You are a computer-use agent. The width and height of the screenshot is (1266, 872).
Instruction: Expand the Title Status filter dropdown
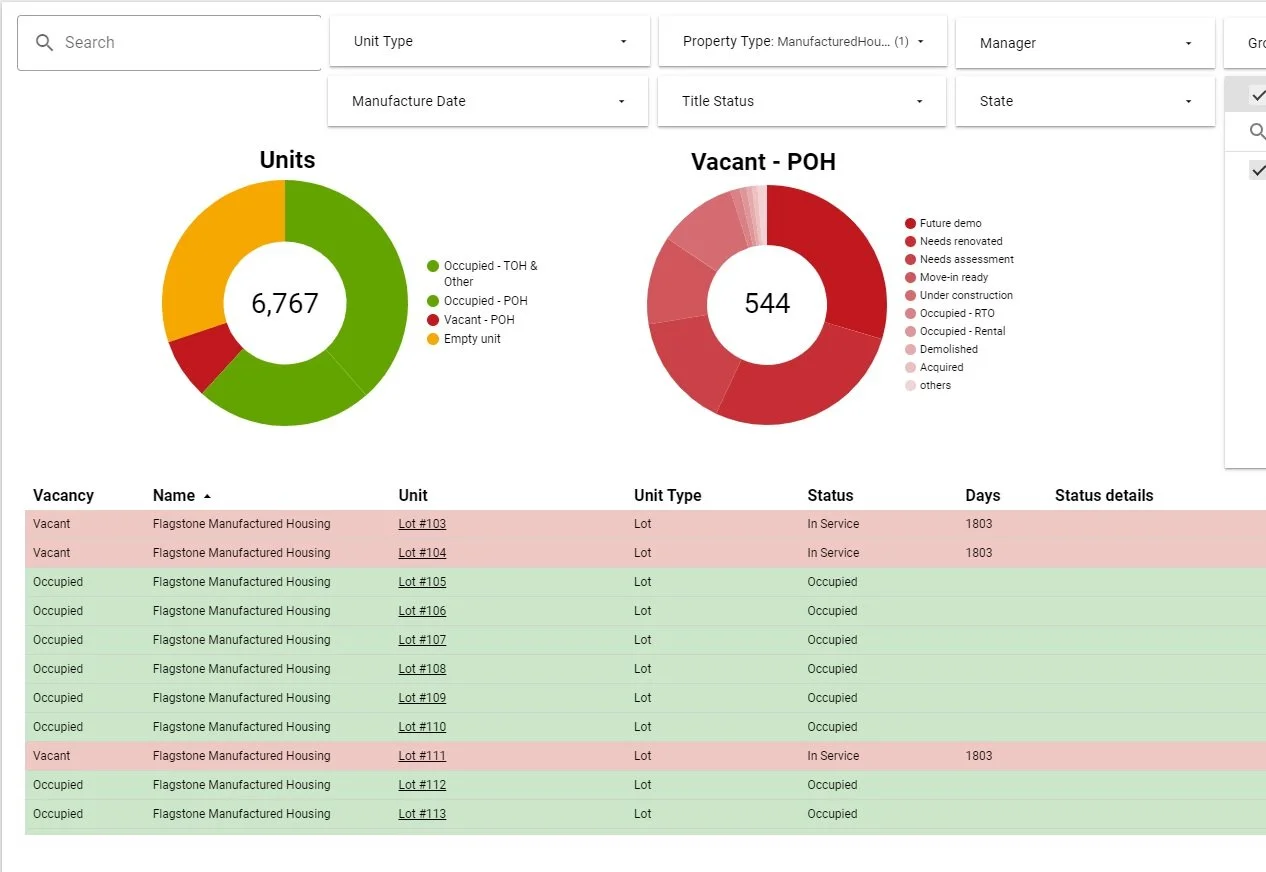click(801, 101)
